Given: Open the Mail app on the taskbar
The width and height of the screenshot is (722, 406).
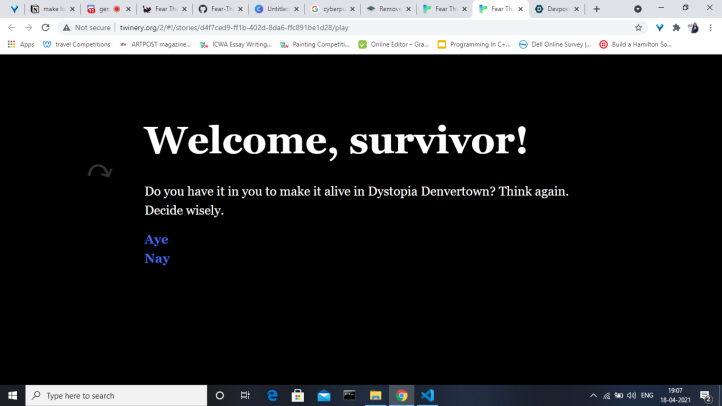Looking at the screenshot, I should [324, 395].
